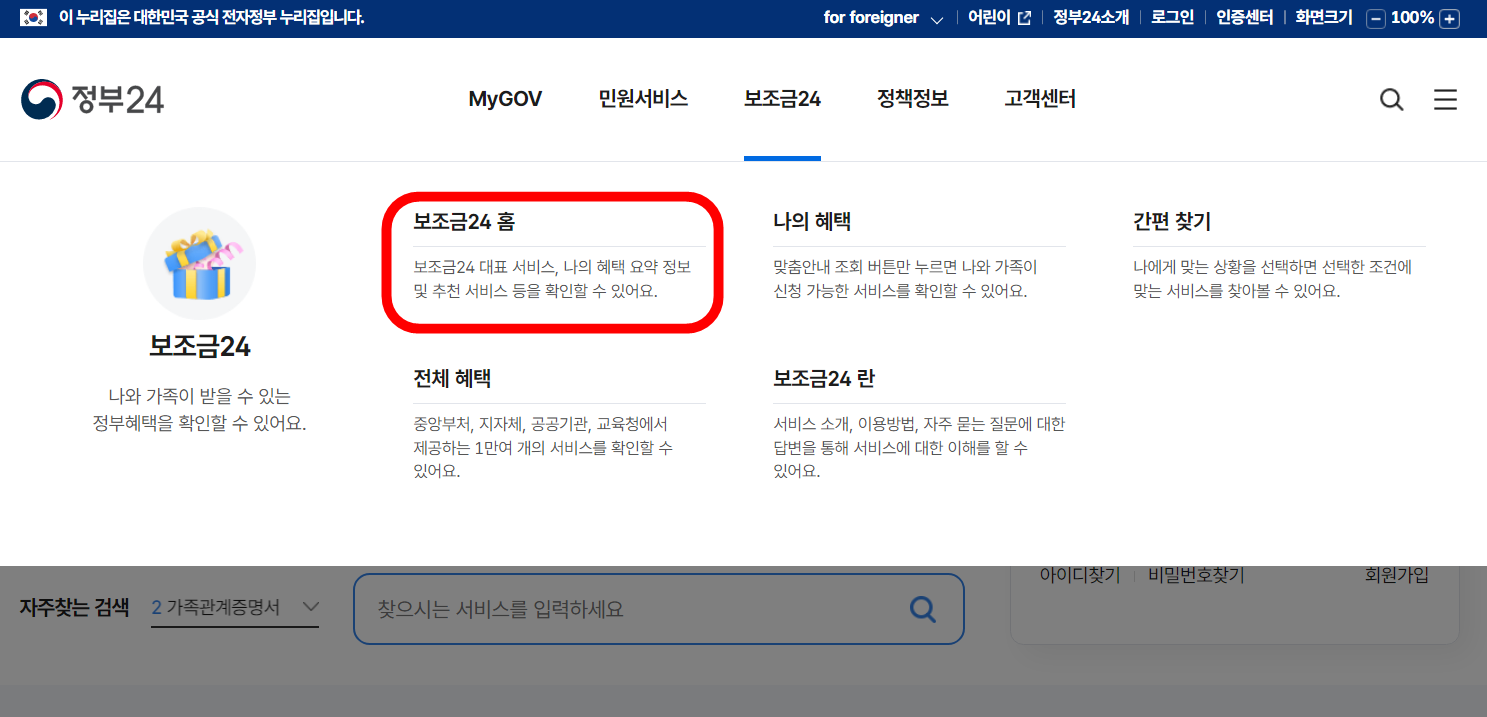Screen dimensions: 1487x717
Task: Click the 보조금24 gift box illustration
Action: pos(200,263)
